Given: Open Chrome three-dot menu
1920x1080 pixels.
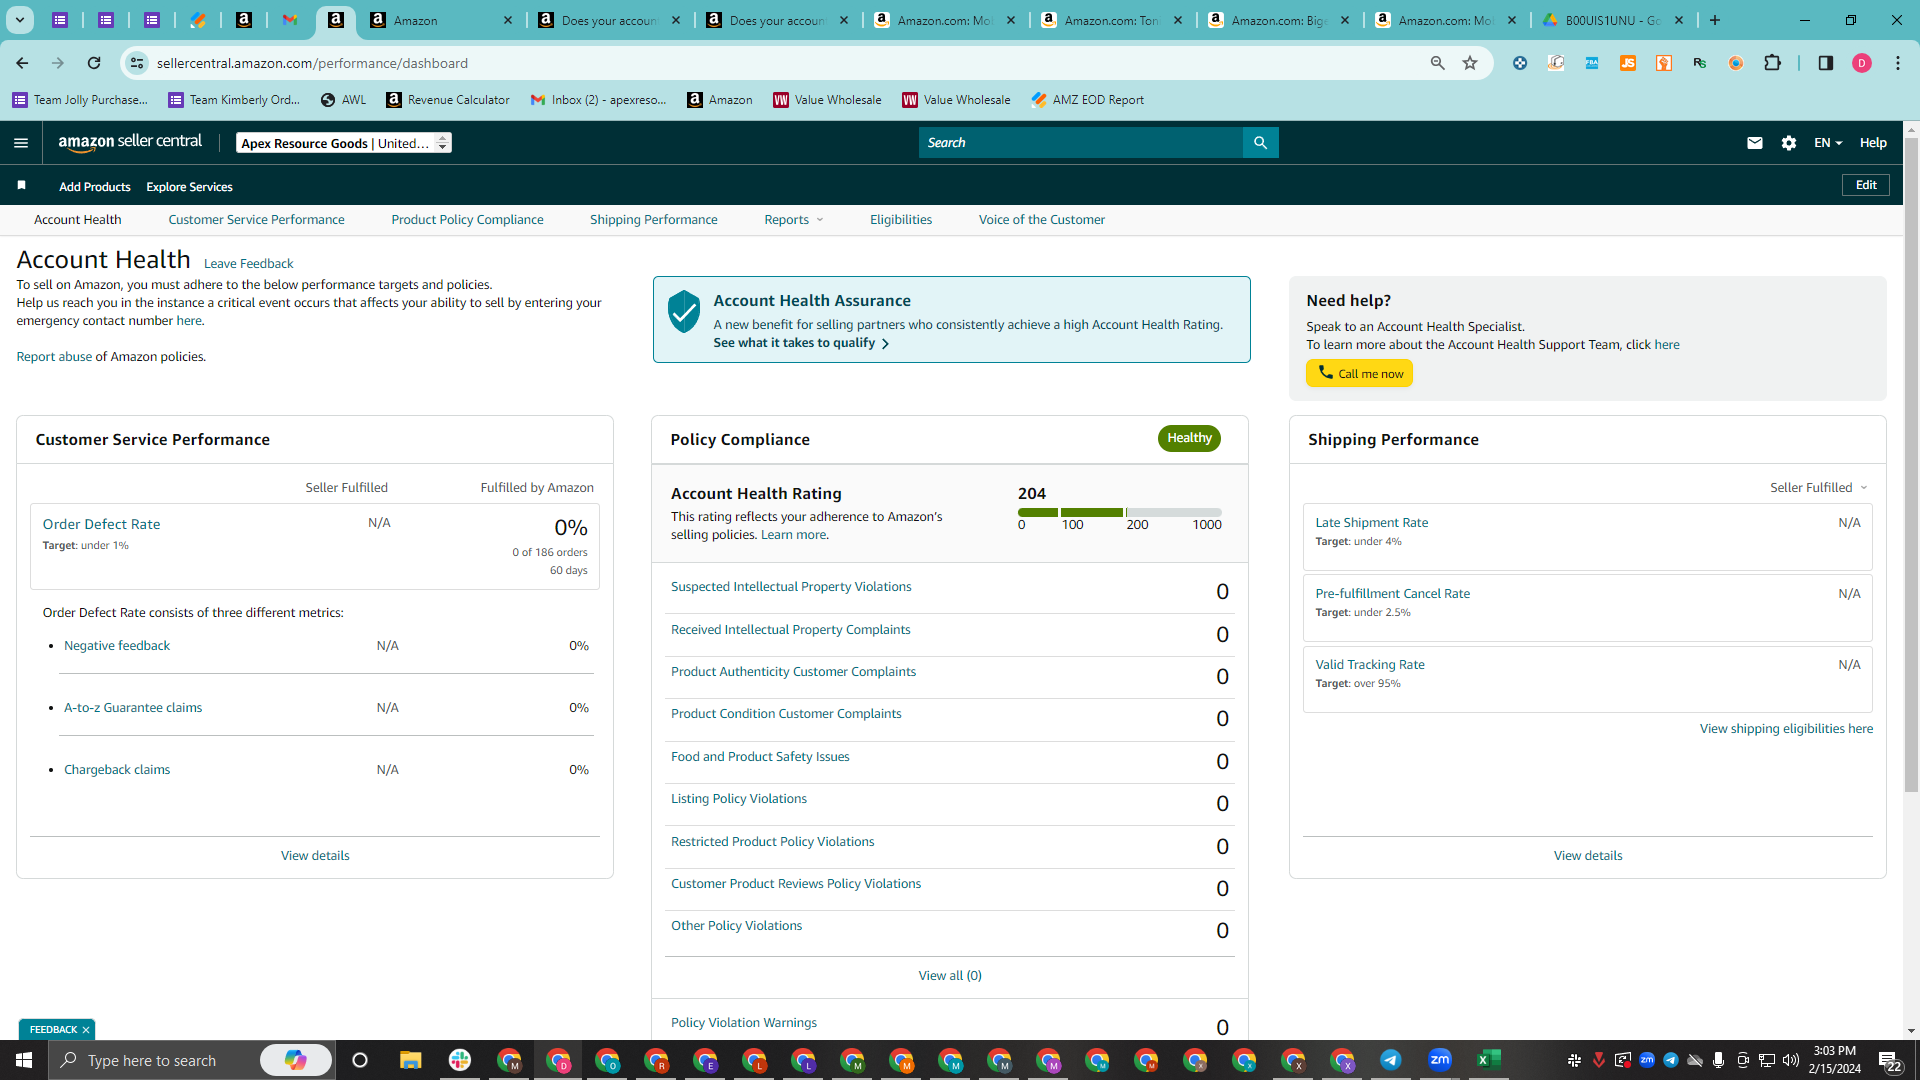Looking at the screenshot, I should click(1898, 63).
